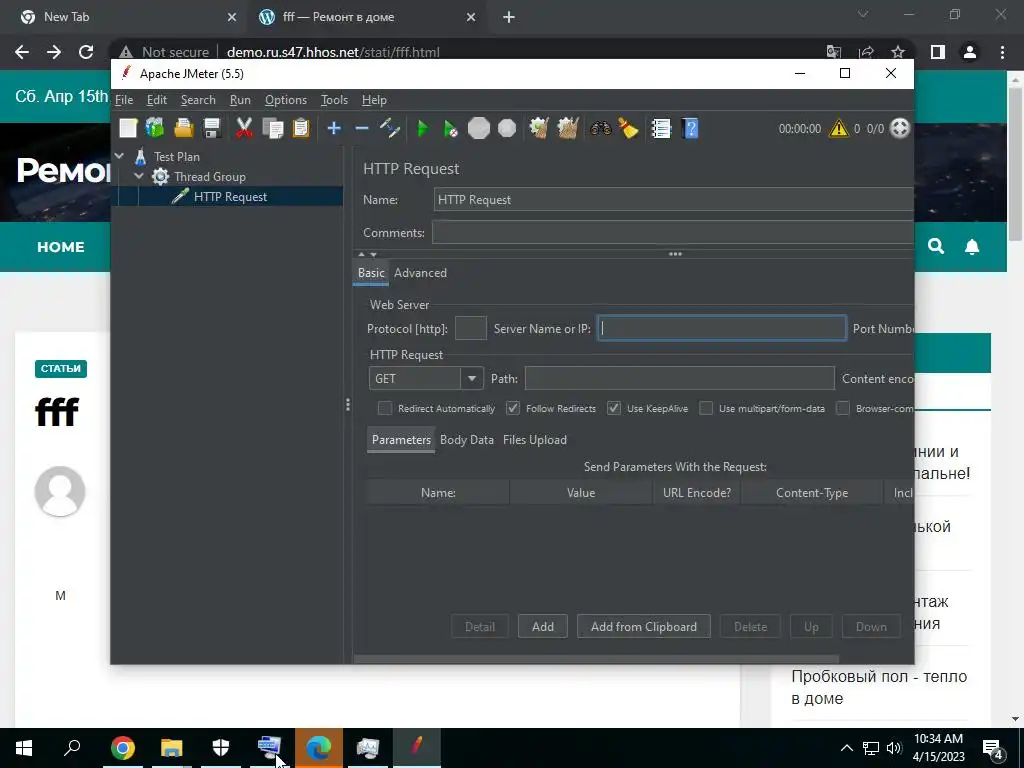Collapse the Thread Group tree node
The height and width of the screenshot is (768, 1024).
point(139,176)
